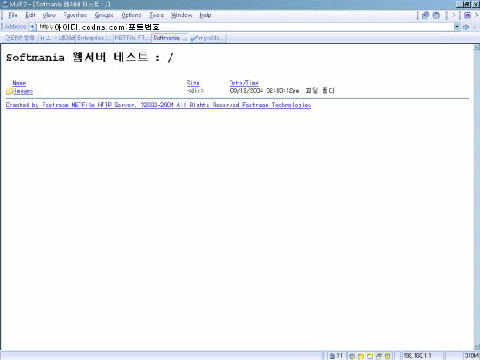
Task: Click the dir size value for images
Action: (195, 91)
